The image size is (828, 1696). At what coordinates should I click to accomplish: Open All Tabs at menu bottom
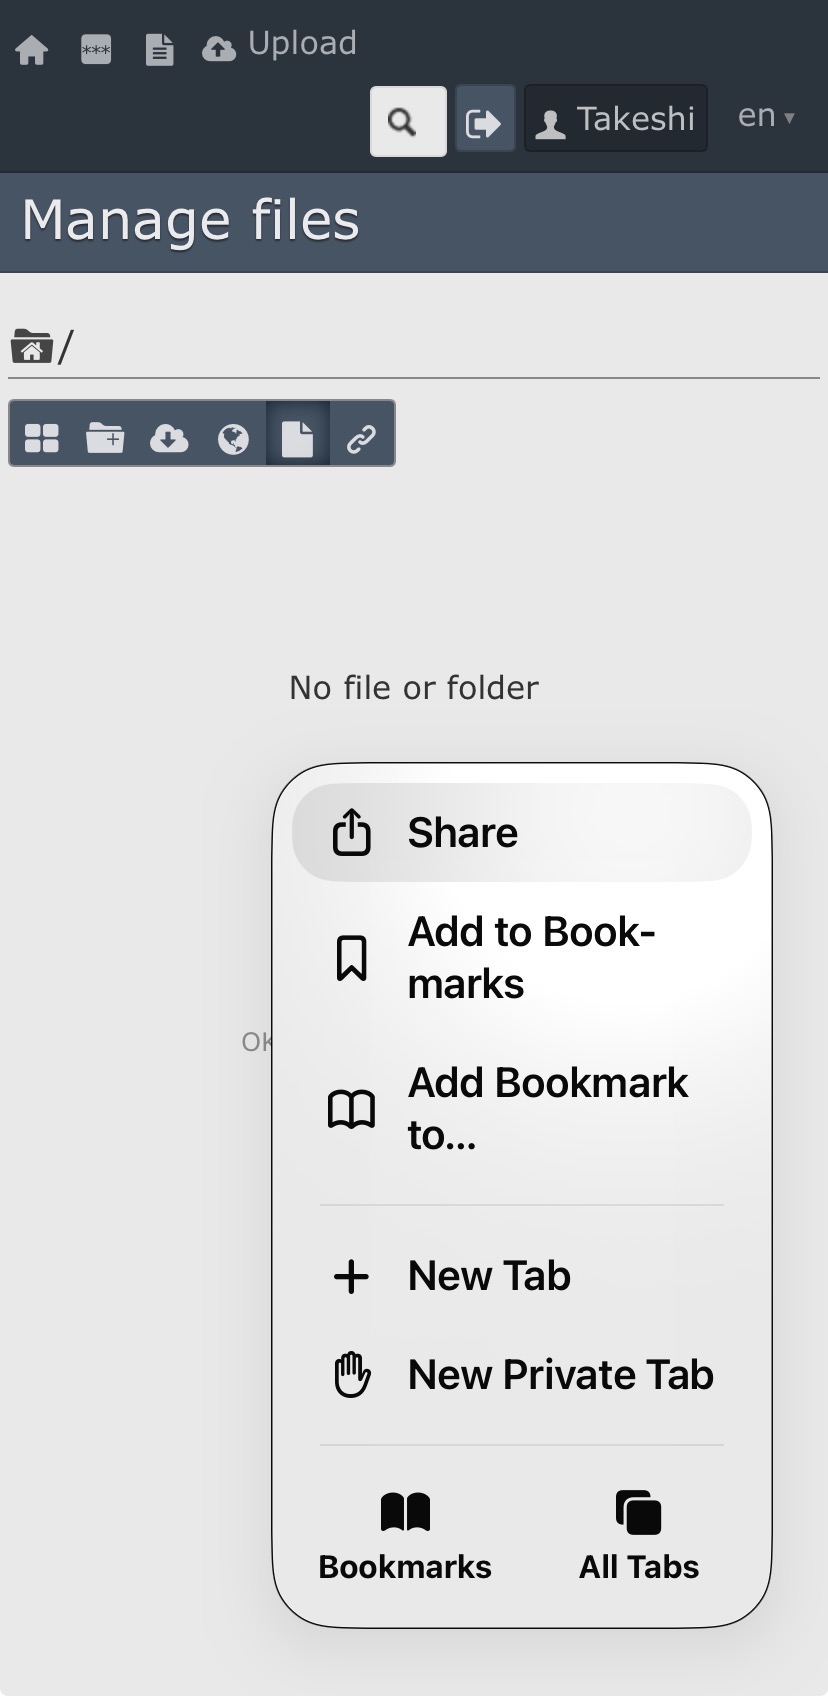click(x=639, y=1535)
